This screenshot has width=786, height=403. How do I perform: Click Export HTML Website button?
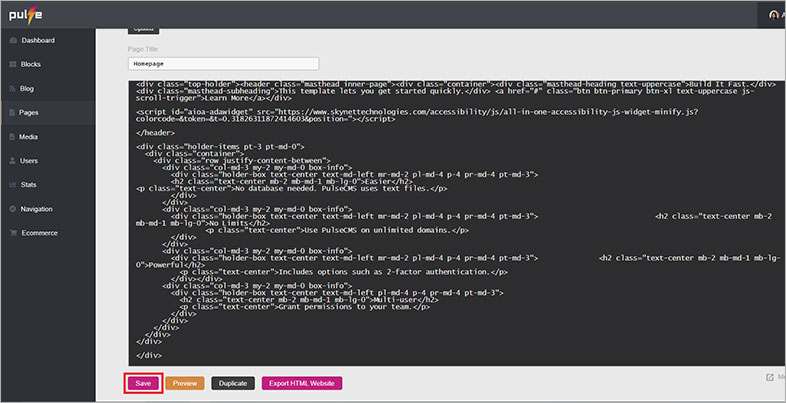pyautogui.click(x=302, y=383)
